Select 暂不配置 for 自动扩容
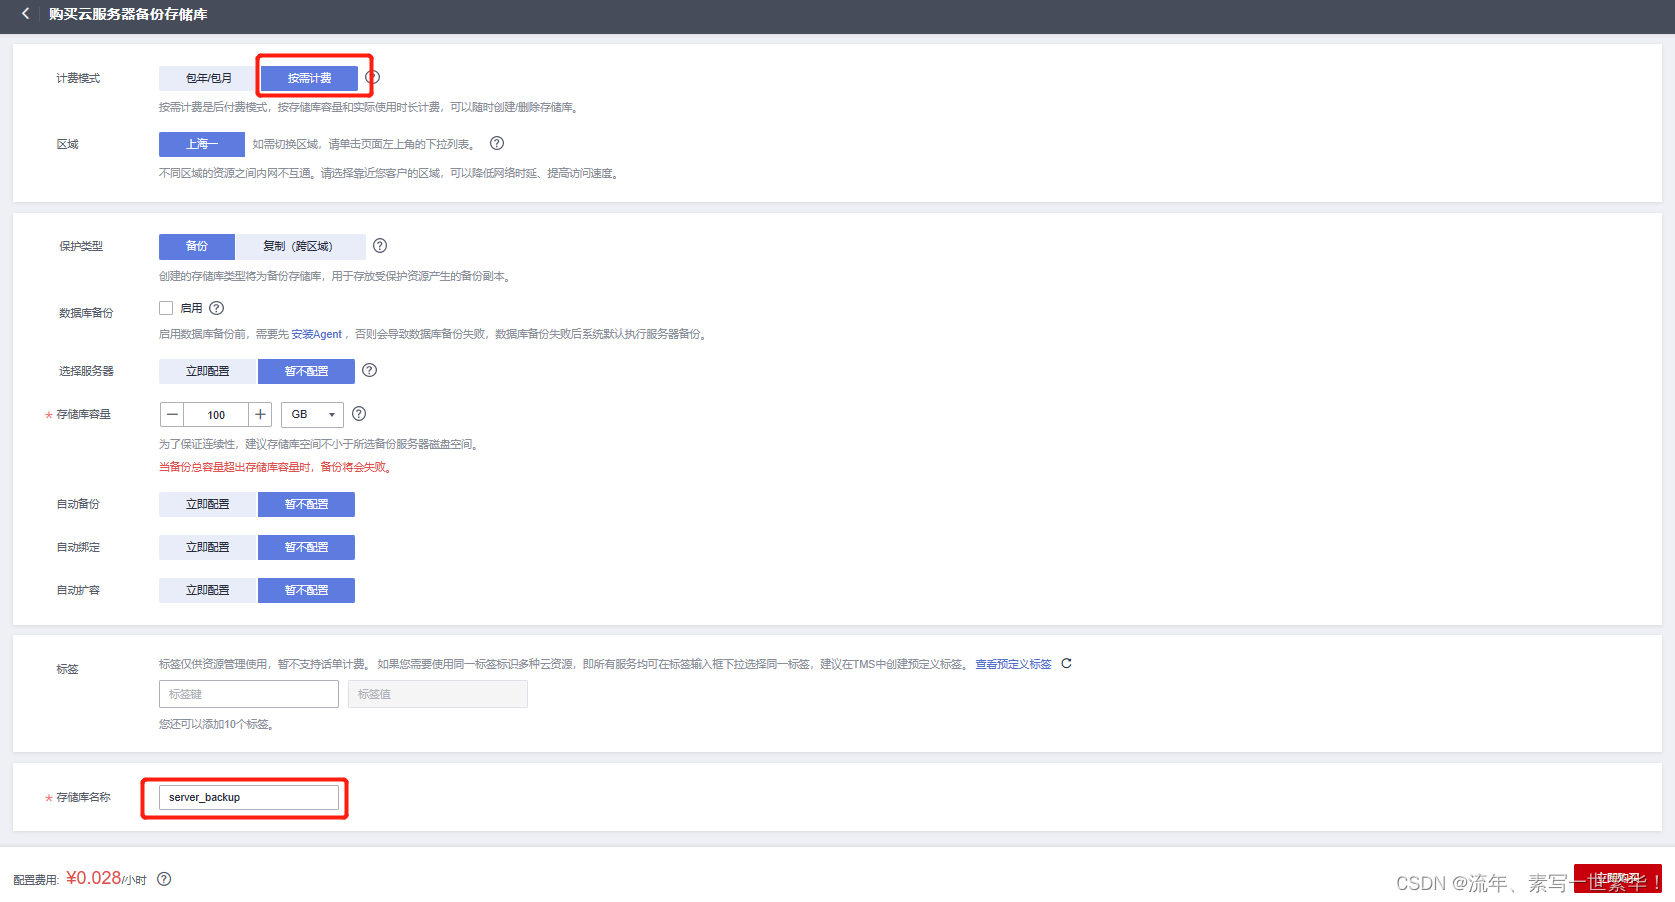 [306, 590]
